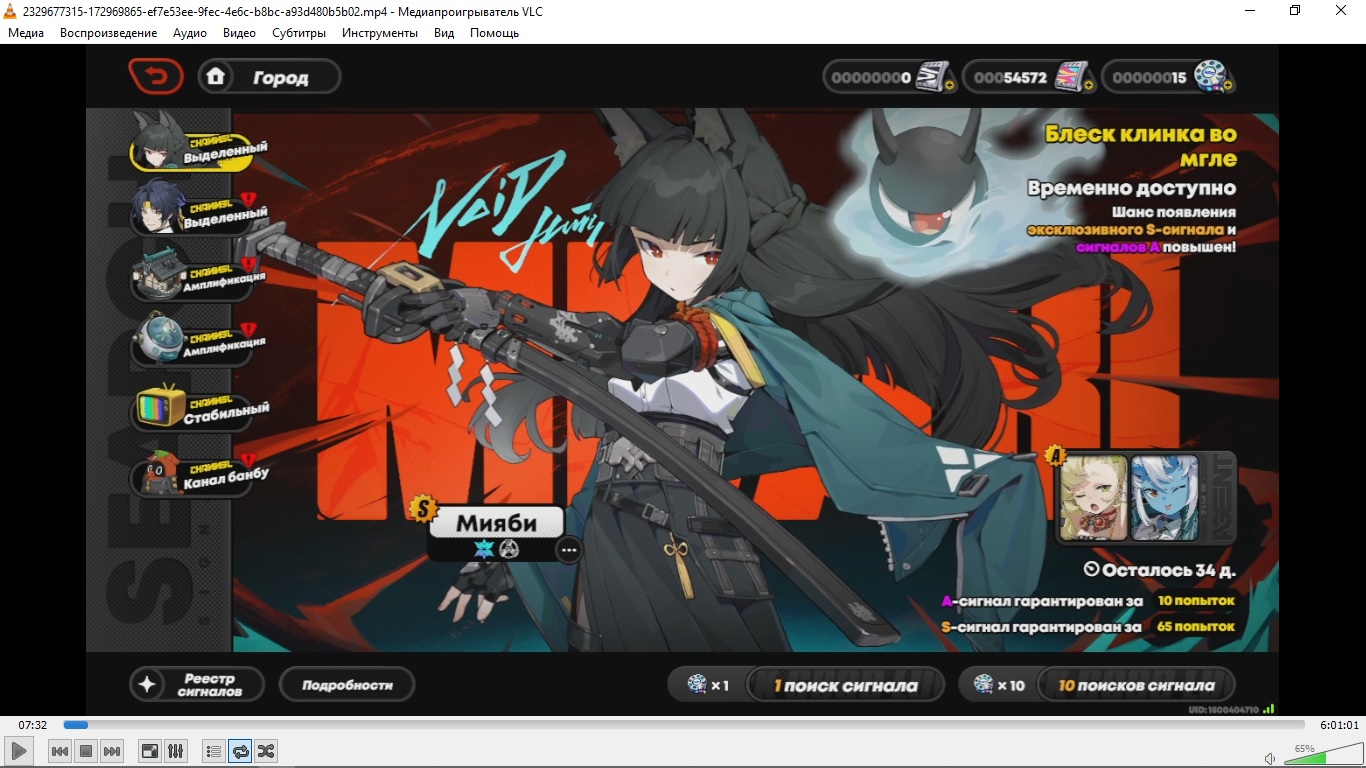This screenshot has height=768, width=1366.
Task: Click the total time 6:01:01
Action: [1339, 725]
